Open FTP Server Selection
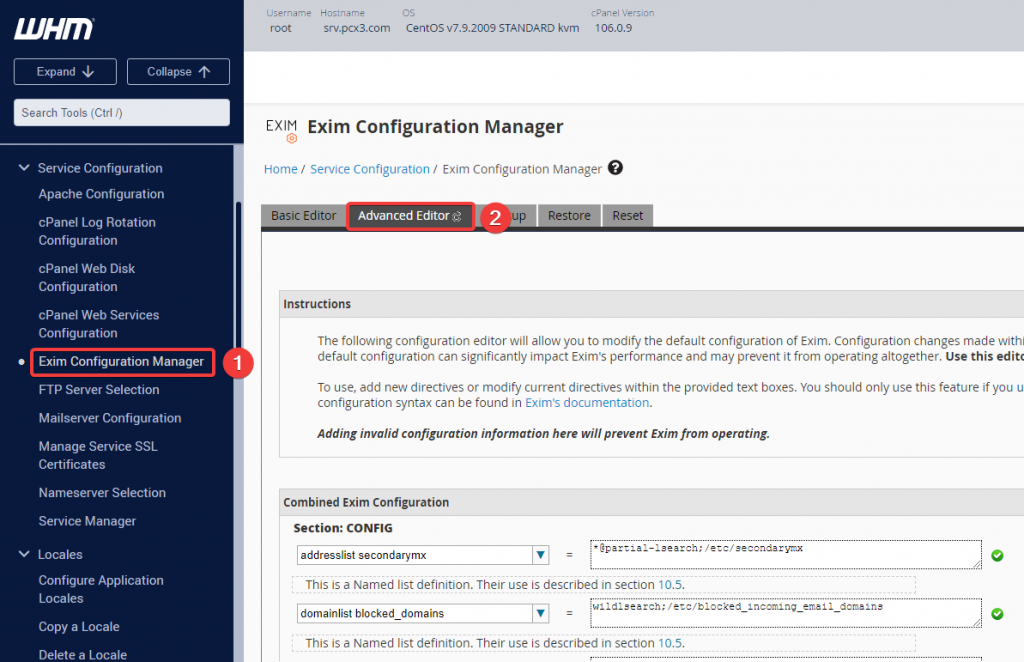 [99, 390]
